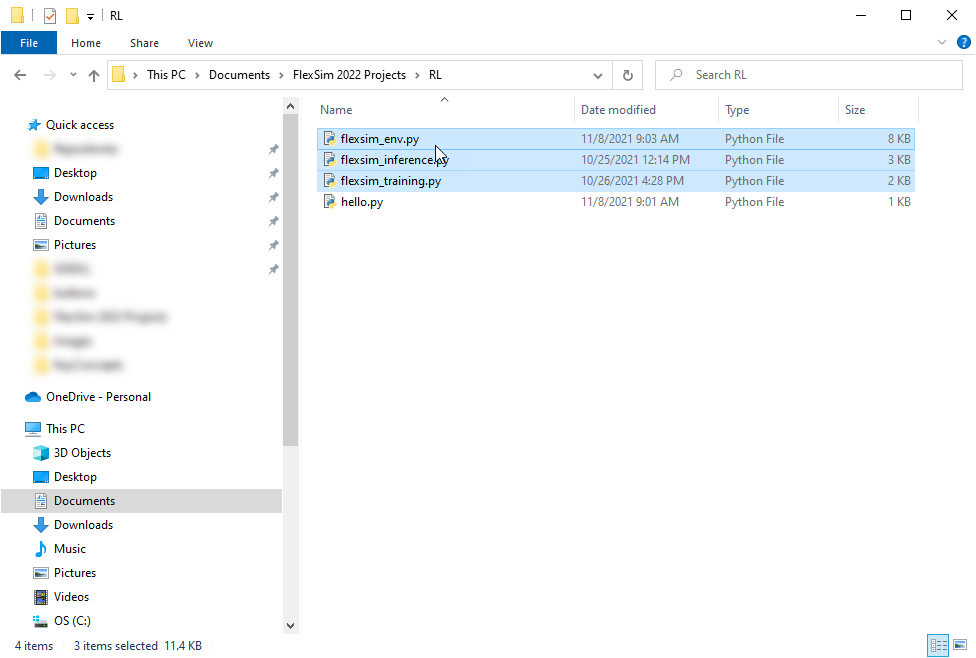Open the Recent locations dropdown arrow
Viewport: 976px width, 658px height.
coord(73,75)
